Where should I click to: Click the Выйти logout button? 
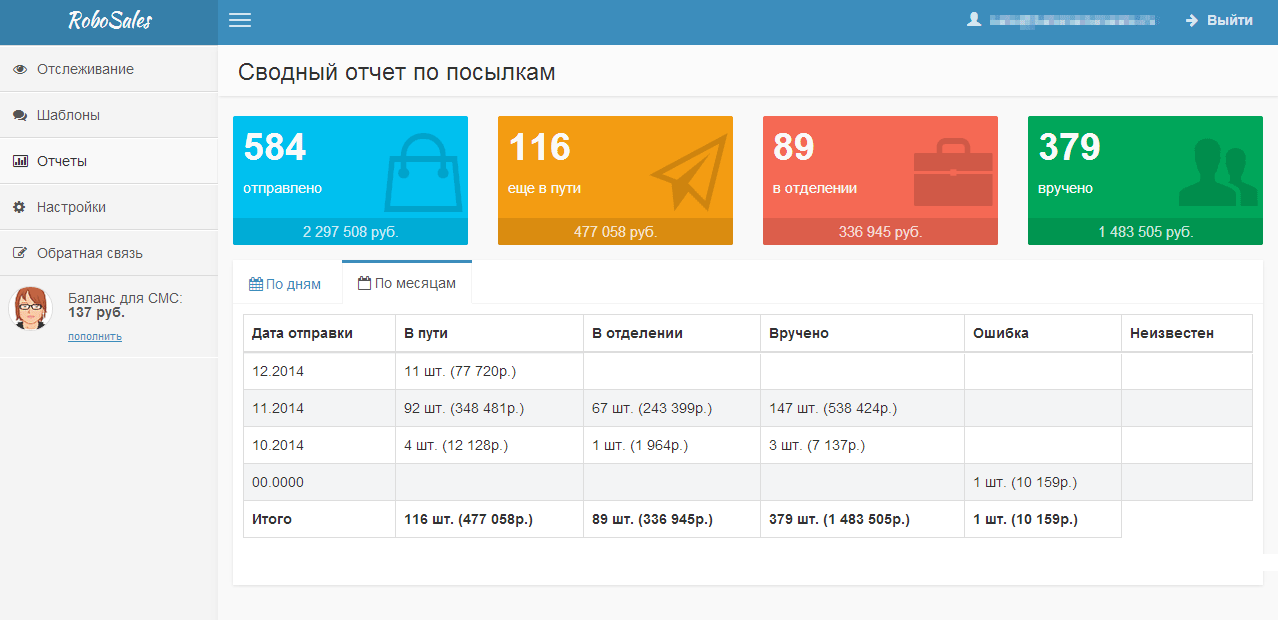(x=1219, y=20)
